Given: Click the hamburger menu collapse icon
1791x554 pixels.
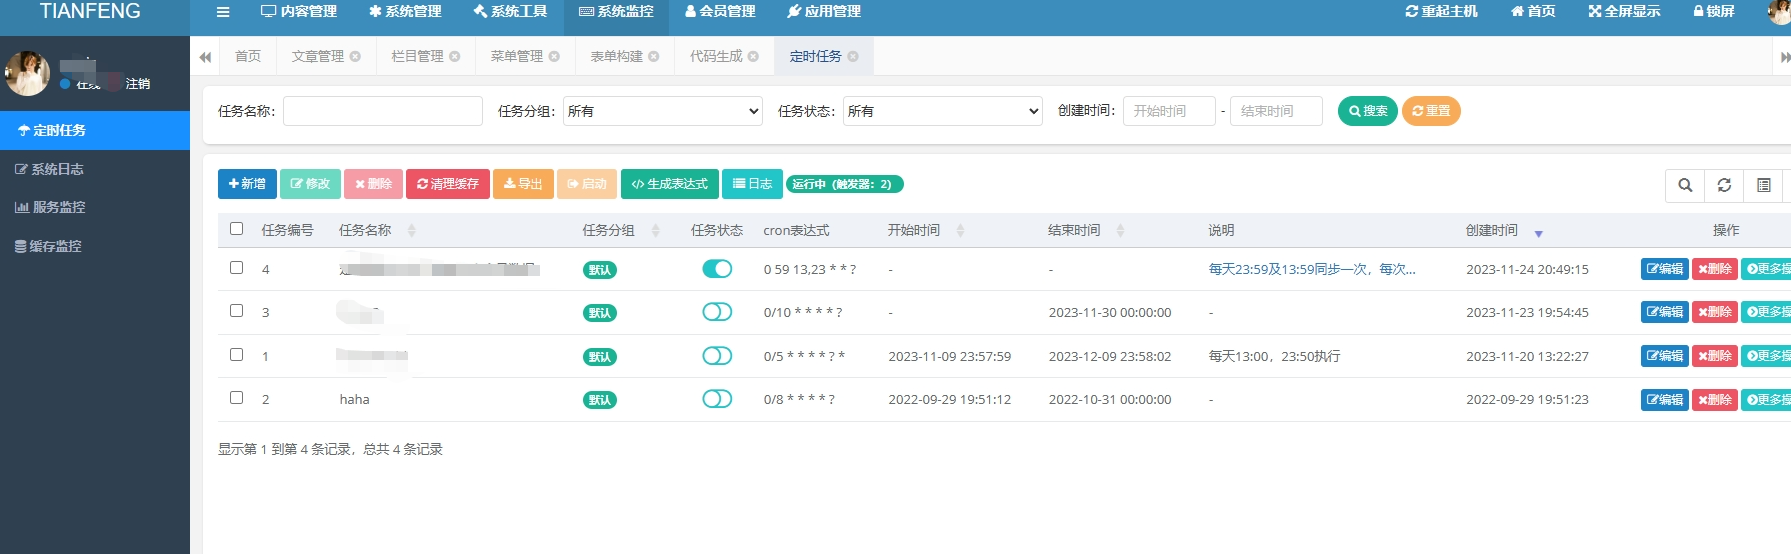Looking at the screenshot, I should 223,12.
